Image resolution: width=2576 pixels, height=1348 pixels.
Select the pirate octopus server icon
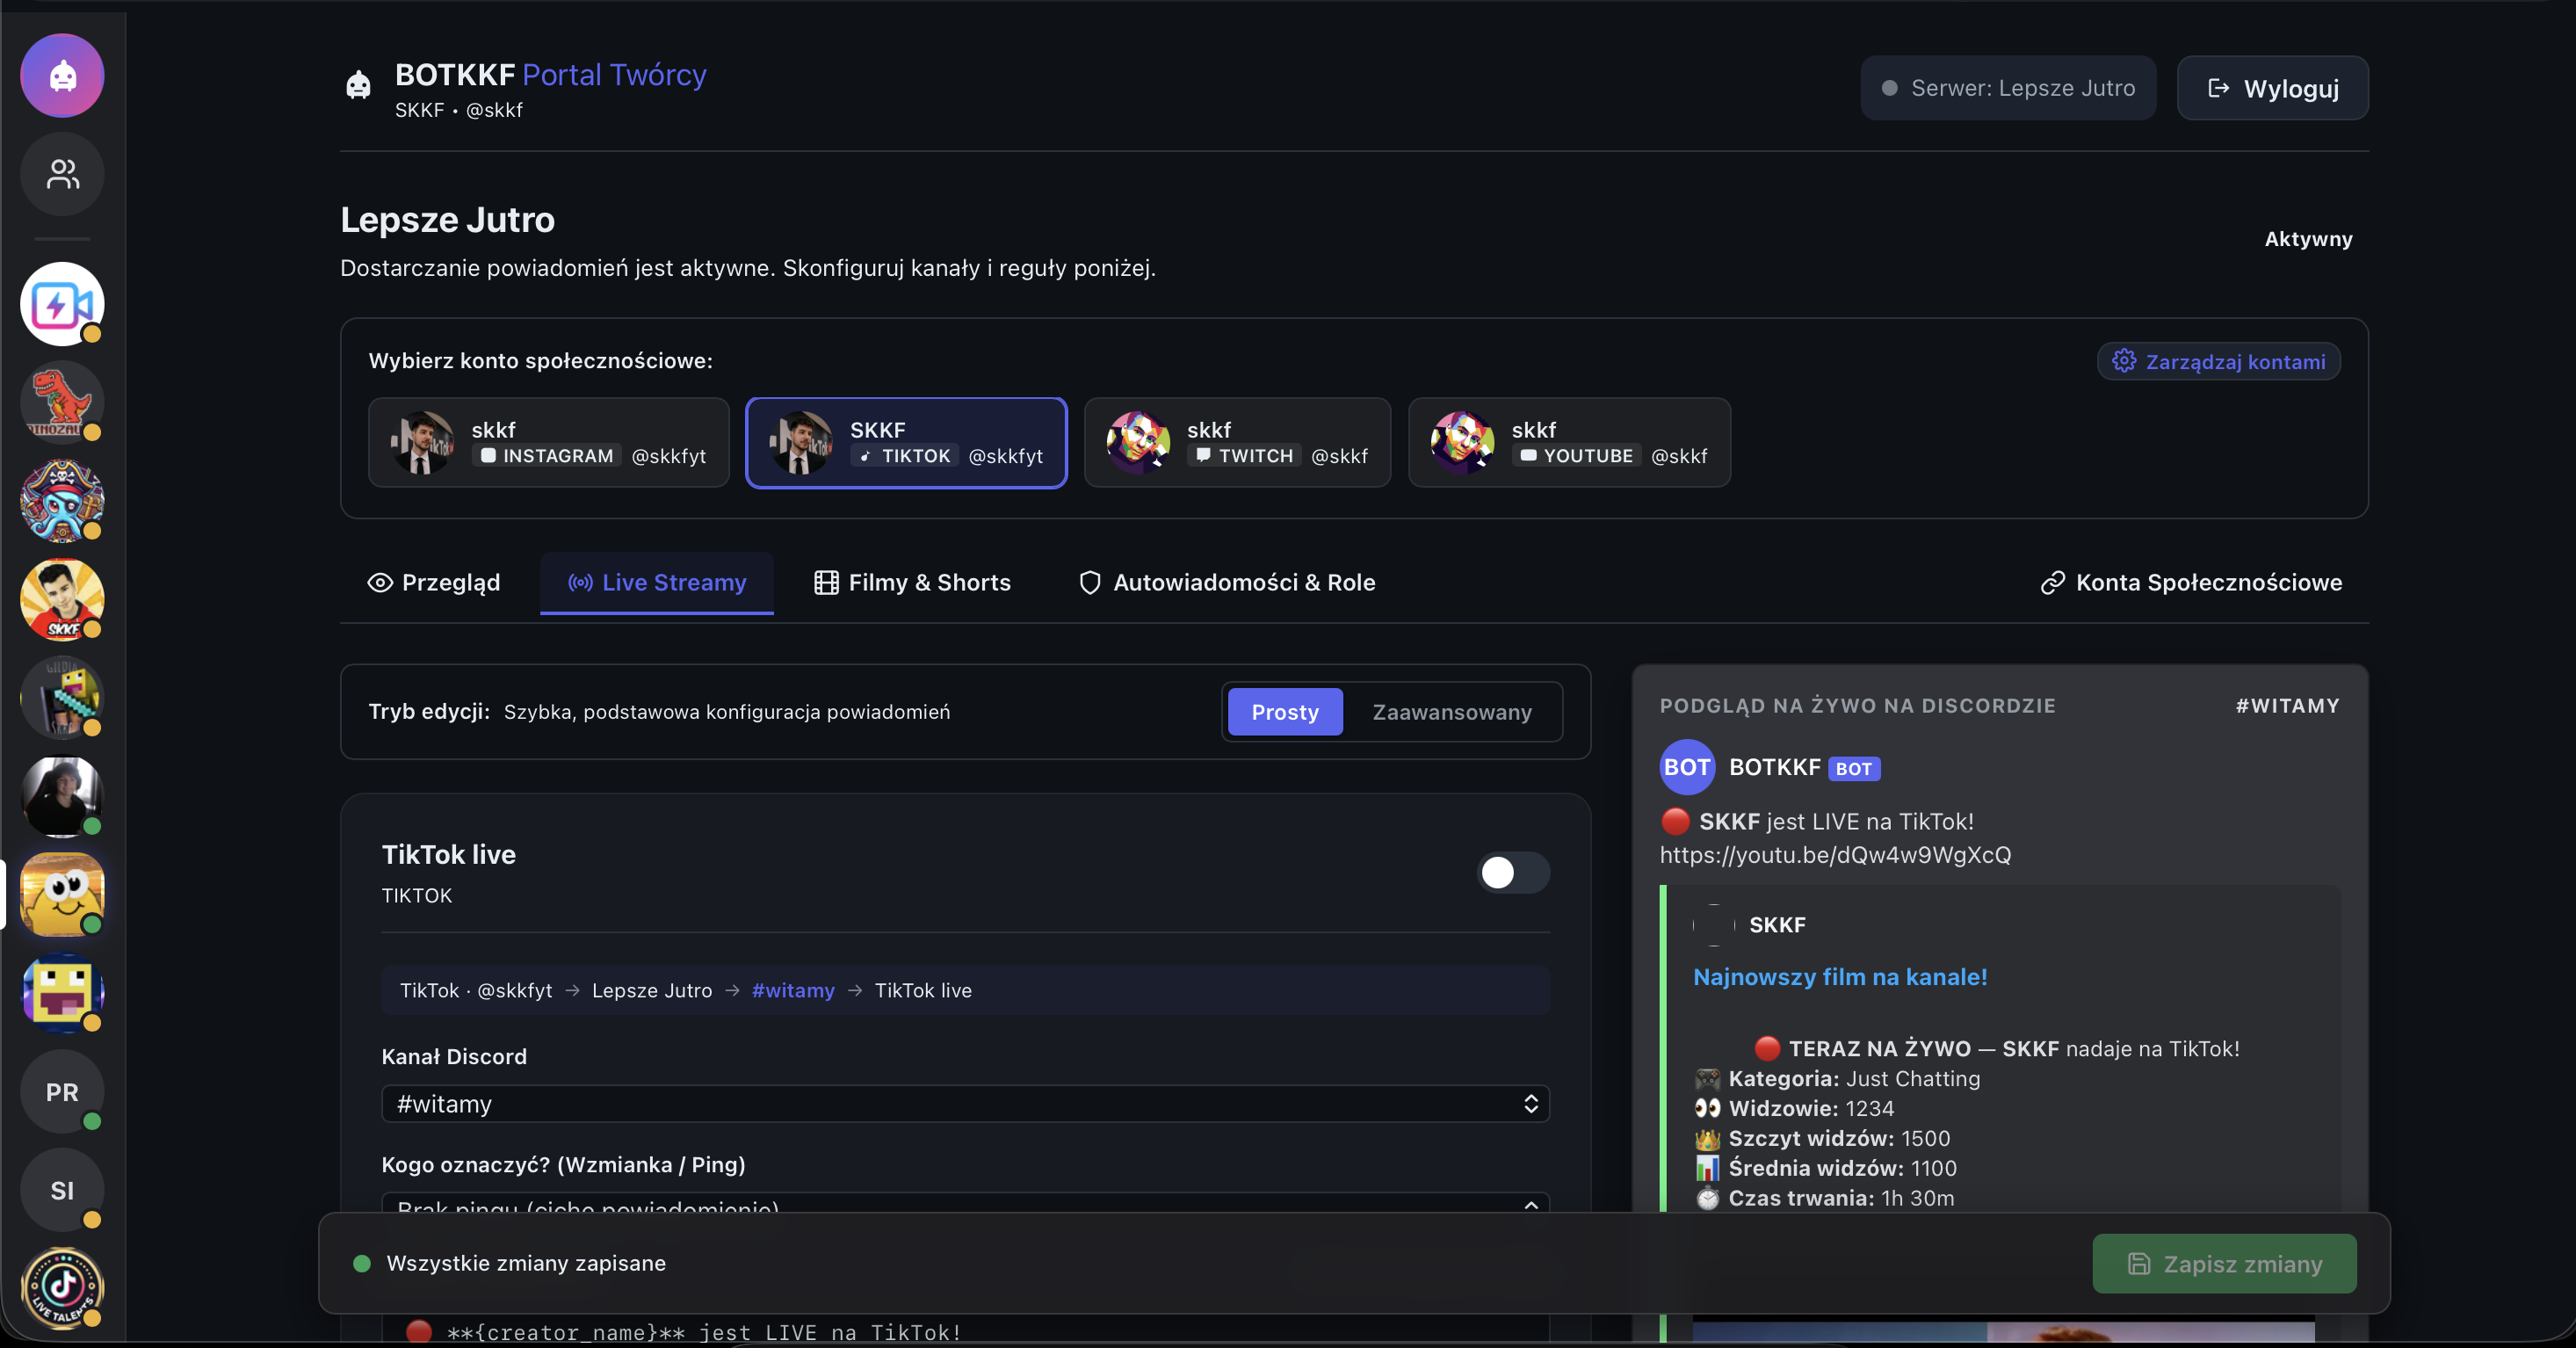coord(62,501)
